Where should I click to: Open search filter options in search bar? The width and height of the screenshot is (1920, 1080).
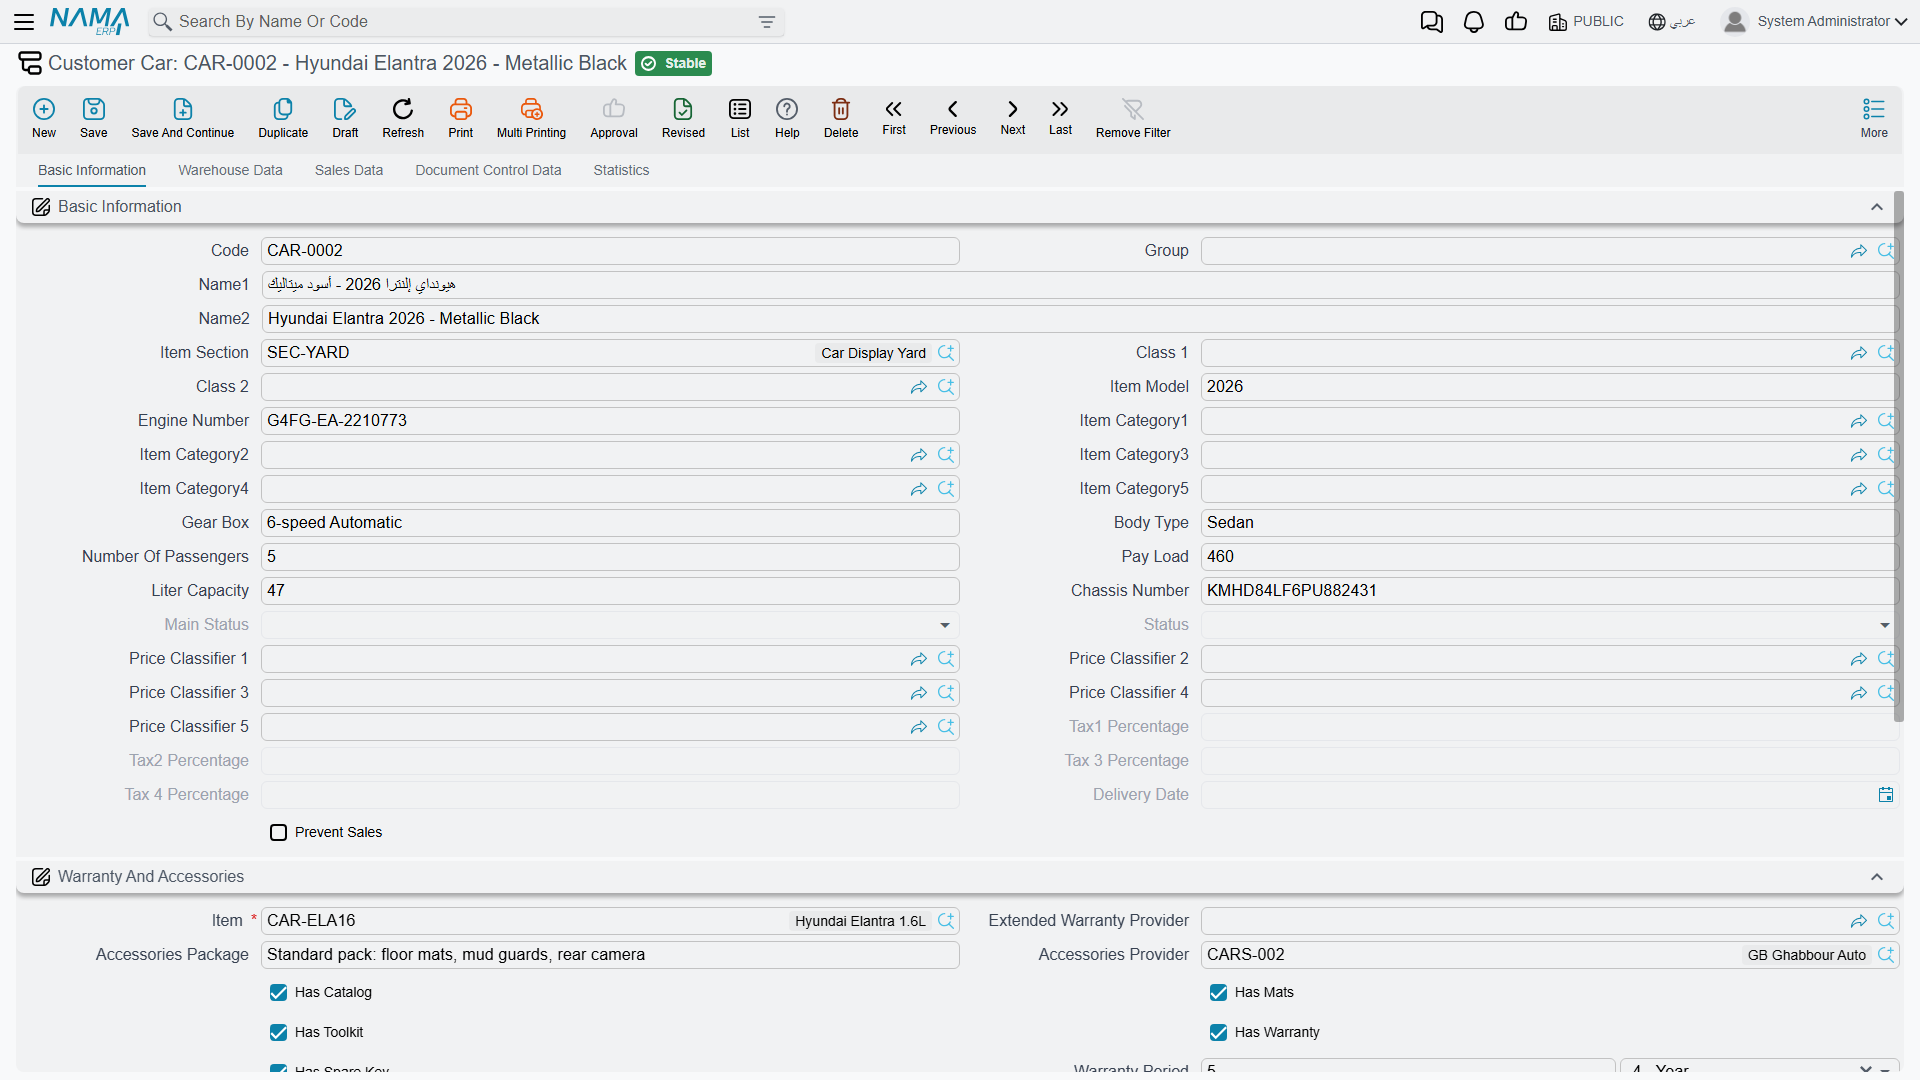(767, 22)
